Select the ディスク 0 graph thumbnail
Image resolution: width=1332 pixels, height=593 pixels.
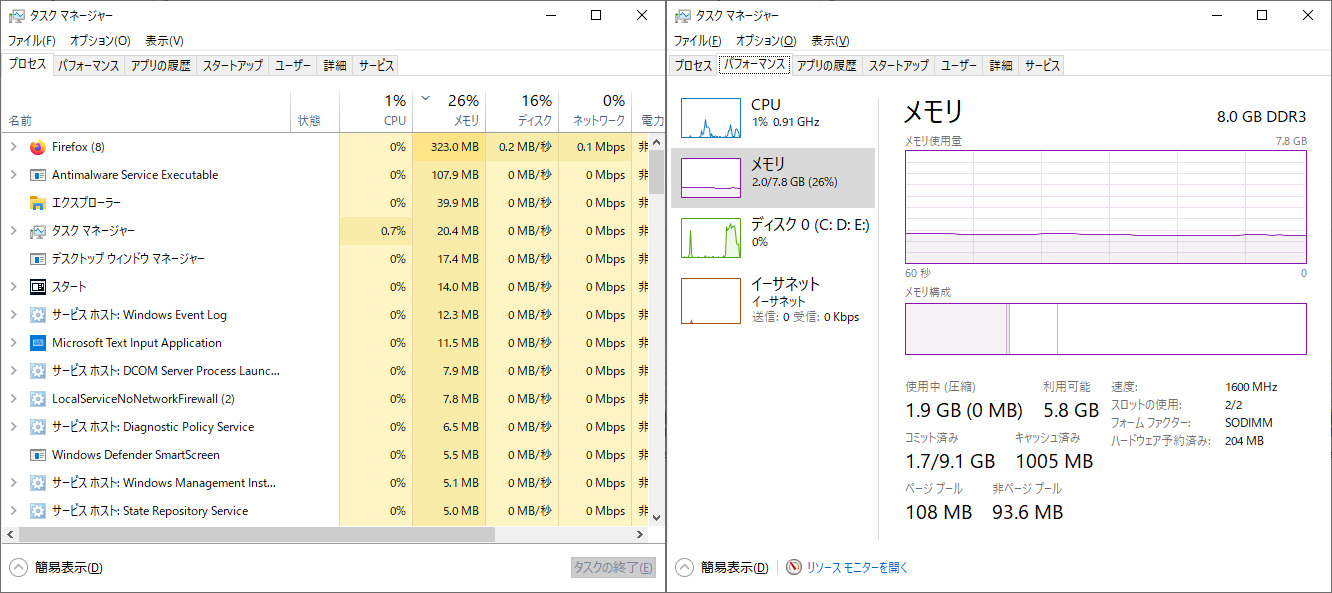711,237
